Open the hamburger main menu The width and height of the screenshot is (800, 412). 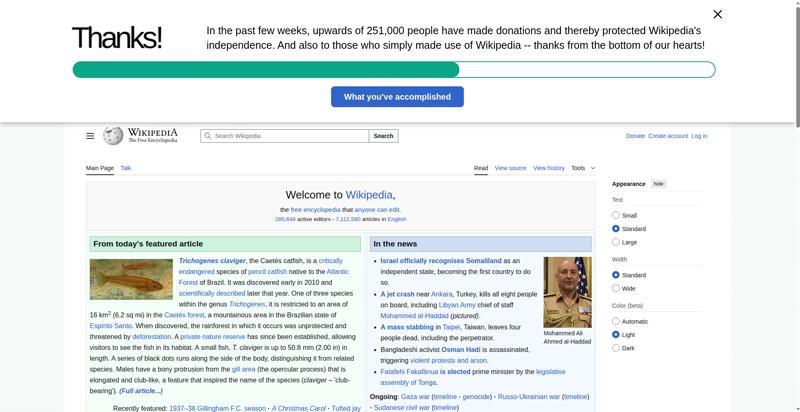(90, 136)
